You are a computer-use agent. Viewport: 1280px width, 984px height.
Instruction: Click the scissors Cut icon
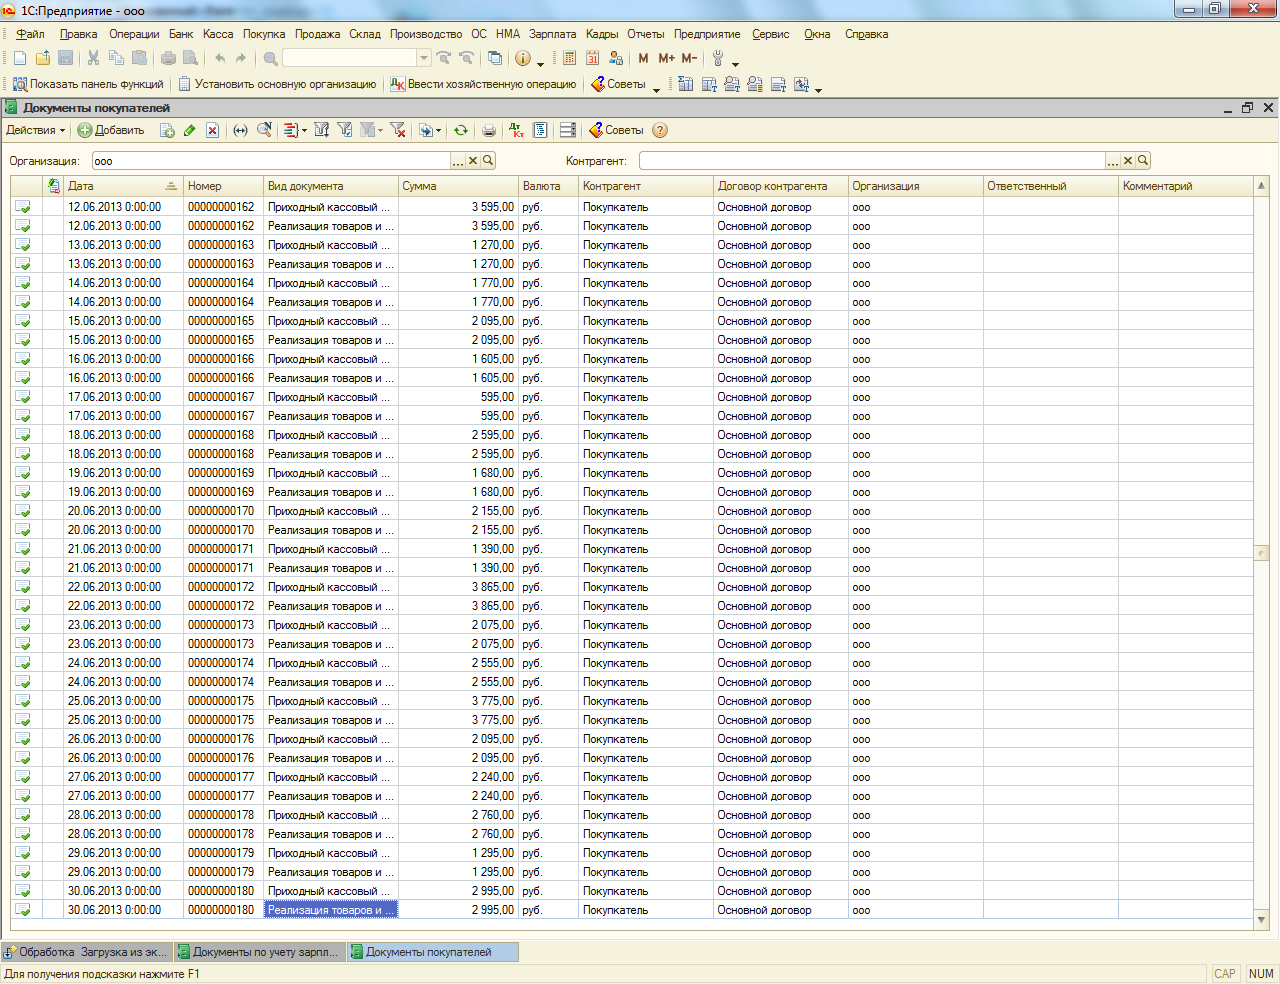pos(93,58)
